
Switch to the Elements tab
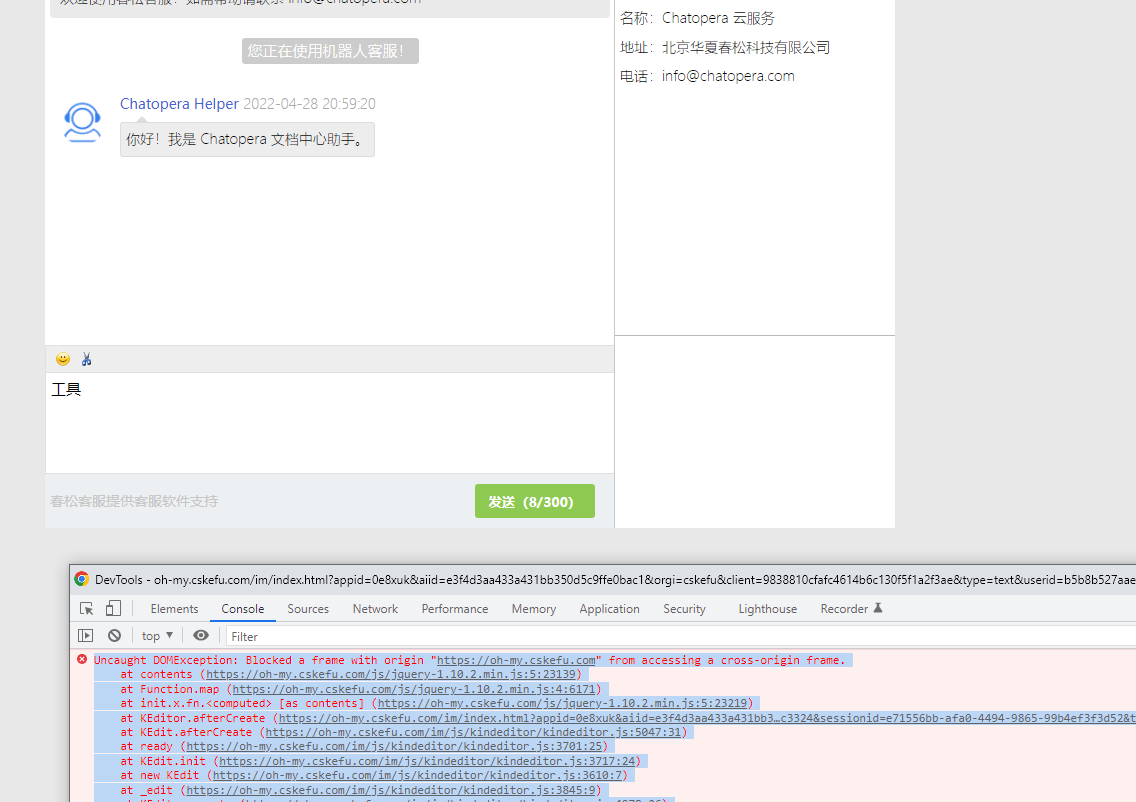(174, 608)
